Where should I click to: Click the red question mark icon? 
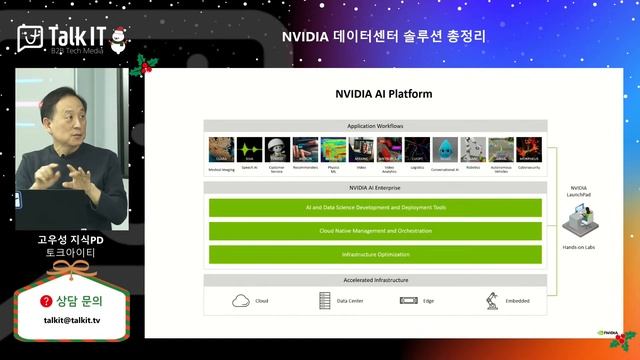(46, 301)
